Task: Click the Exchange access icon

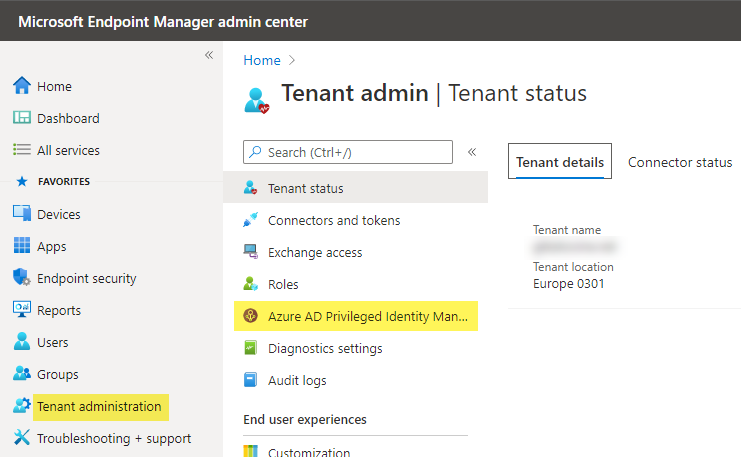Action: coord(250,251)
